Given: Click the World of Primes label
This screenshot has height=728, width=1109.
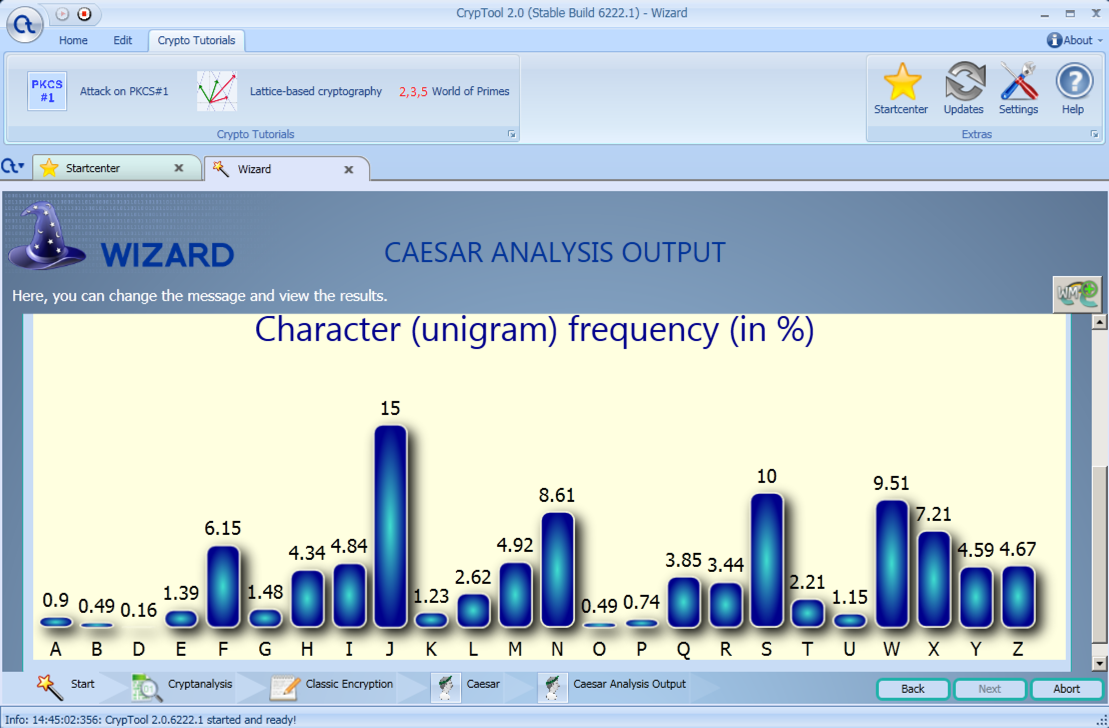Looking at the screenshot, I should tap(470, 91).
